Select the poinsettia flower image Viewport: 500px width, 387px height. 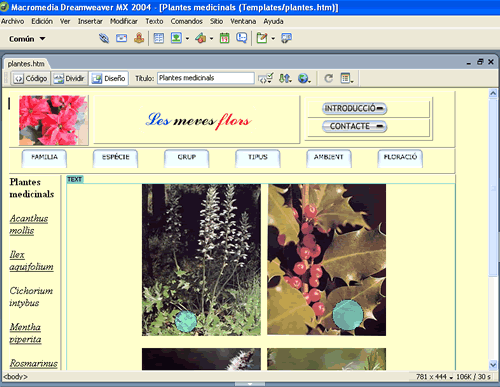click(53, 120)
